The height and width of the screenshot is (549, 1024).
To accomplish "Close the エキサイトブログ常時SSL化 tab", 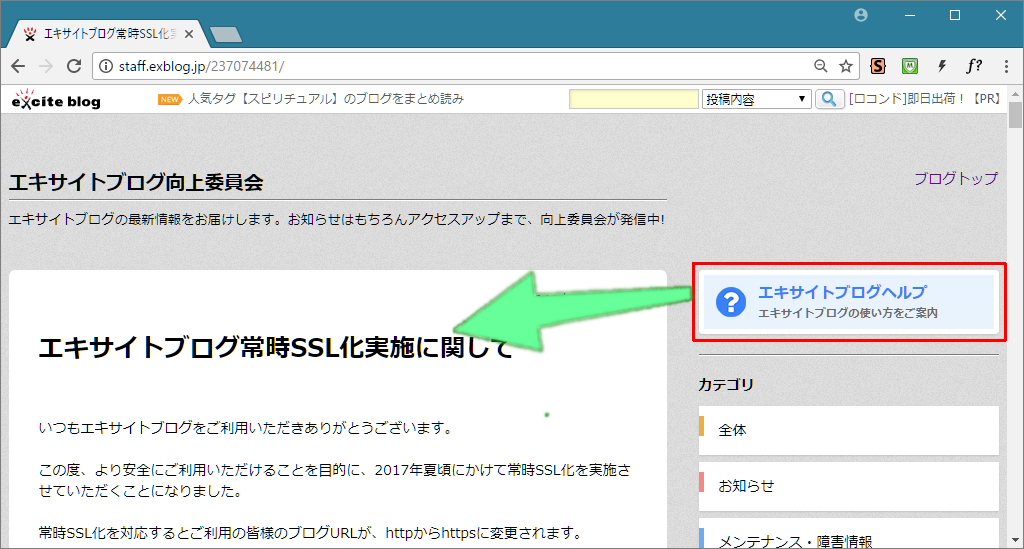I will (x=189, y=34).
